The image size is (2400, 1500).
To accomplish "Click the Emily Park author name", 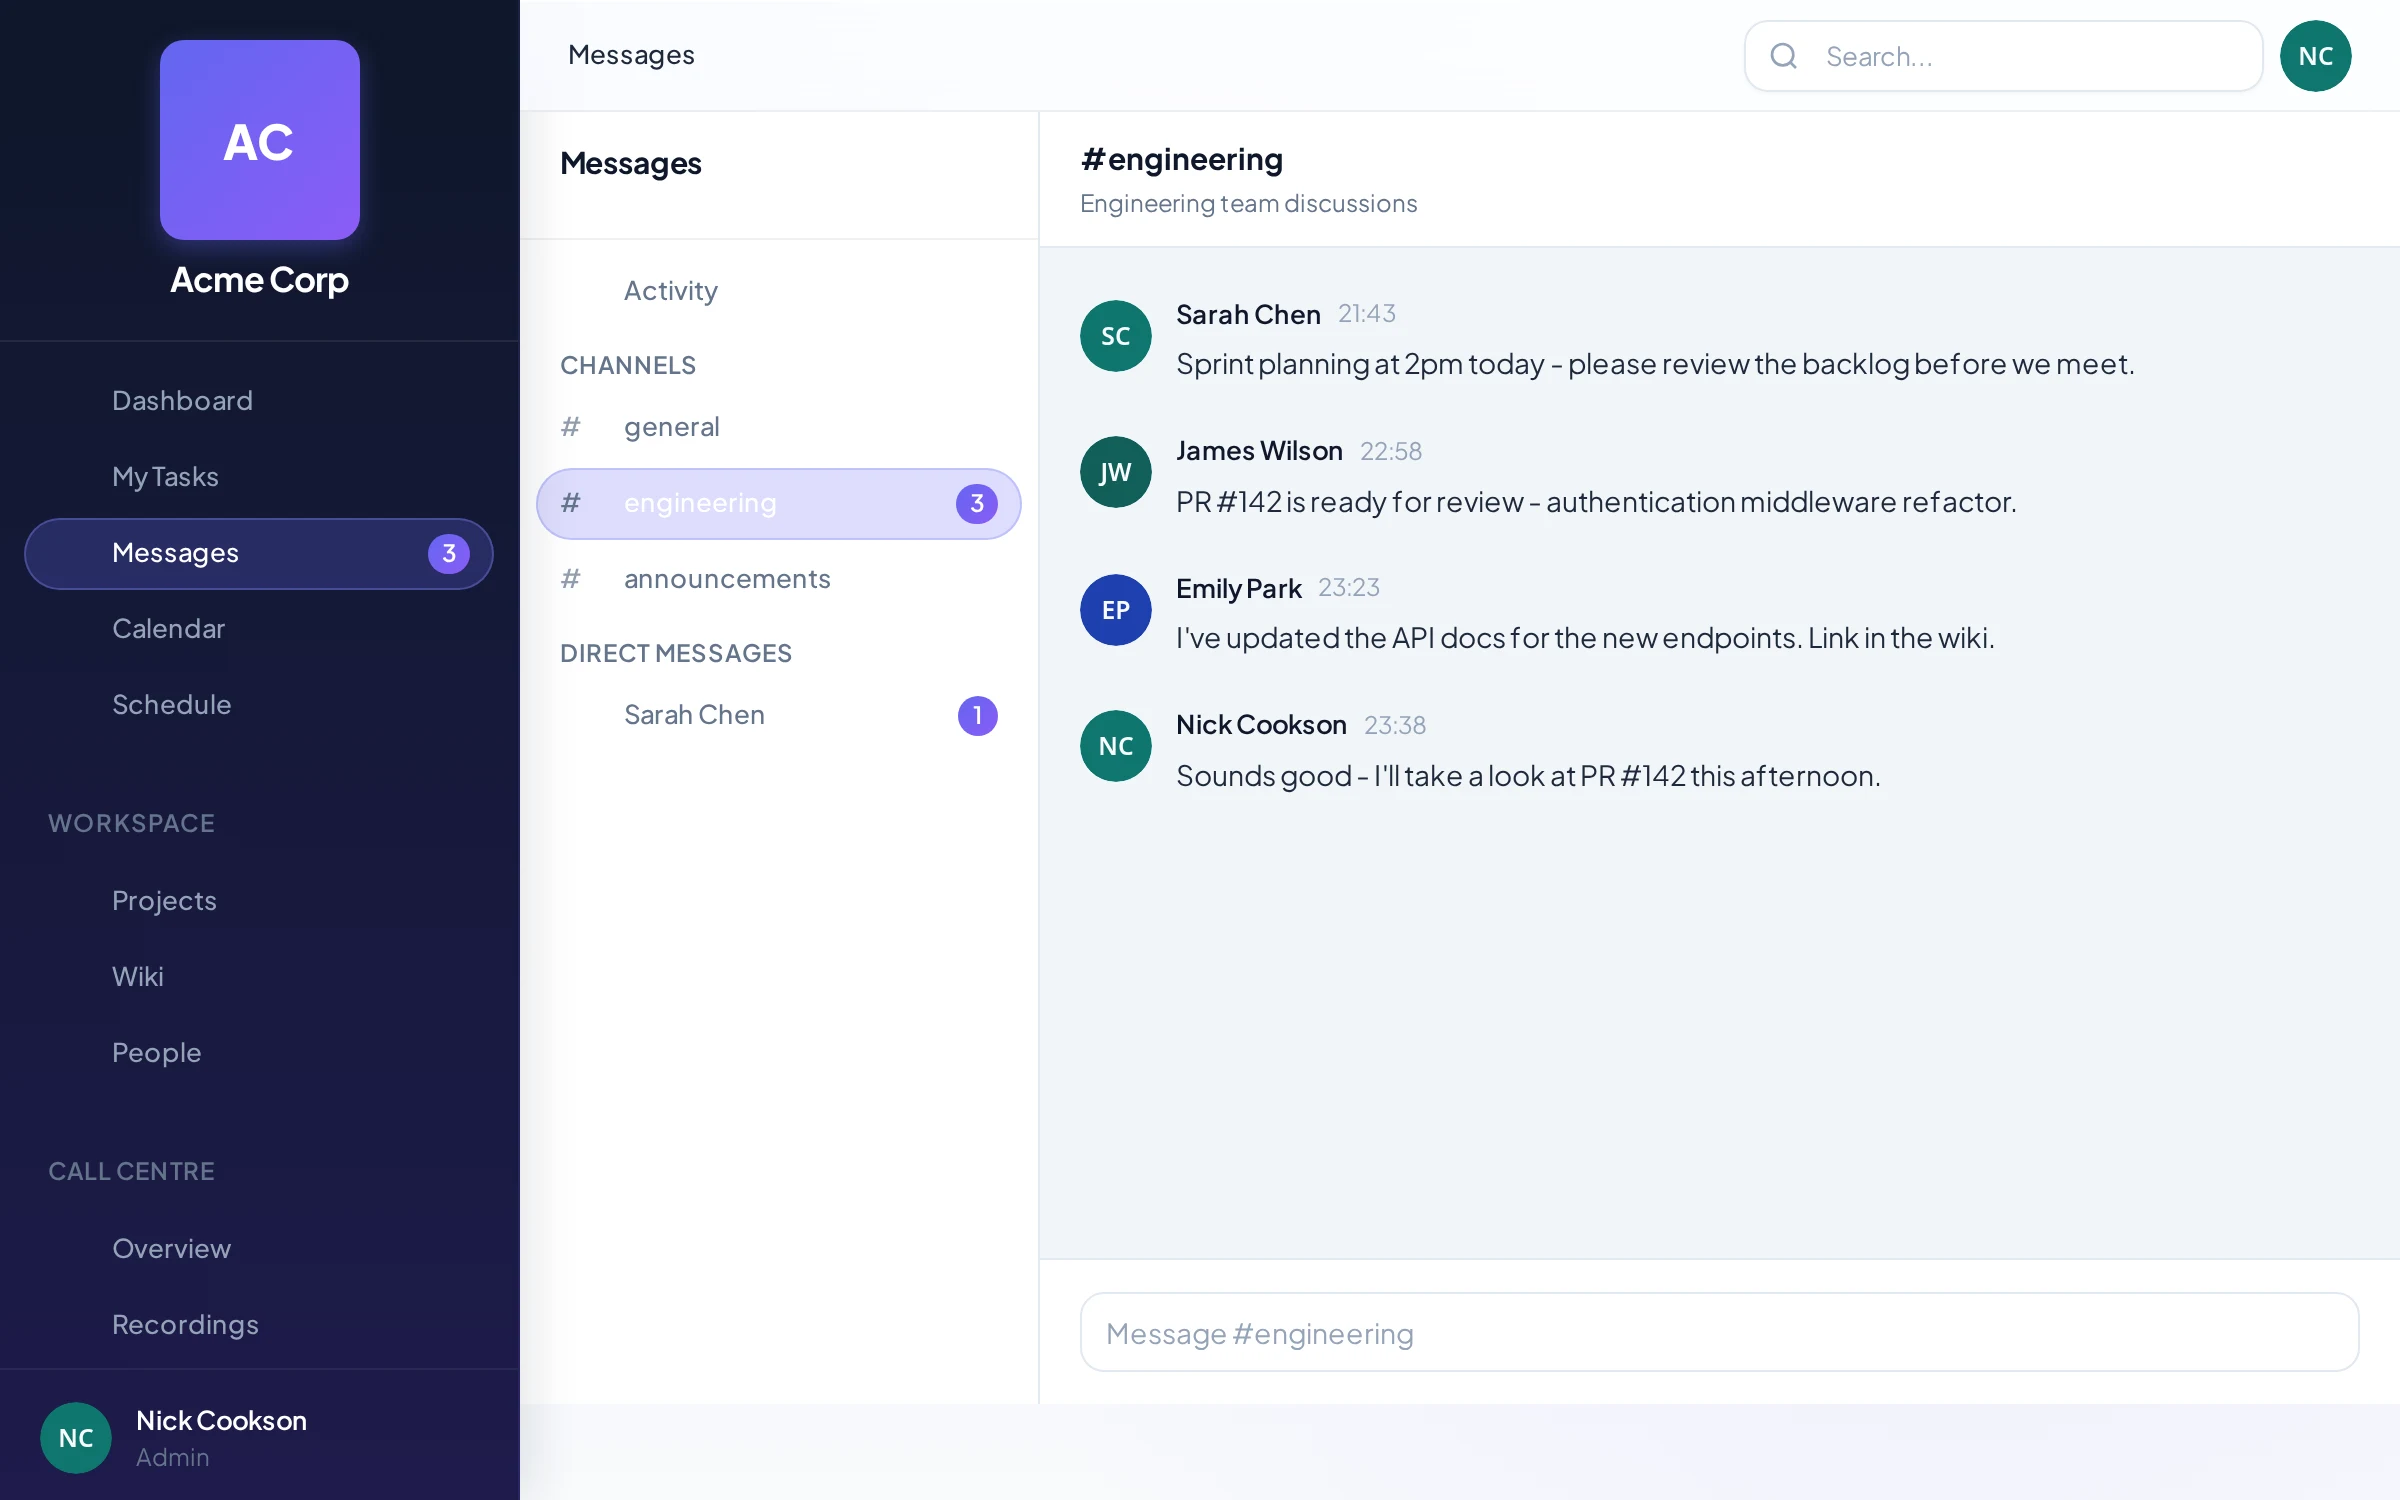I will [x=1239, y=588].
